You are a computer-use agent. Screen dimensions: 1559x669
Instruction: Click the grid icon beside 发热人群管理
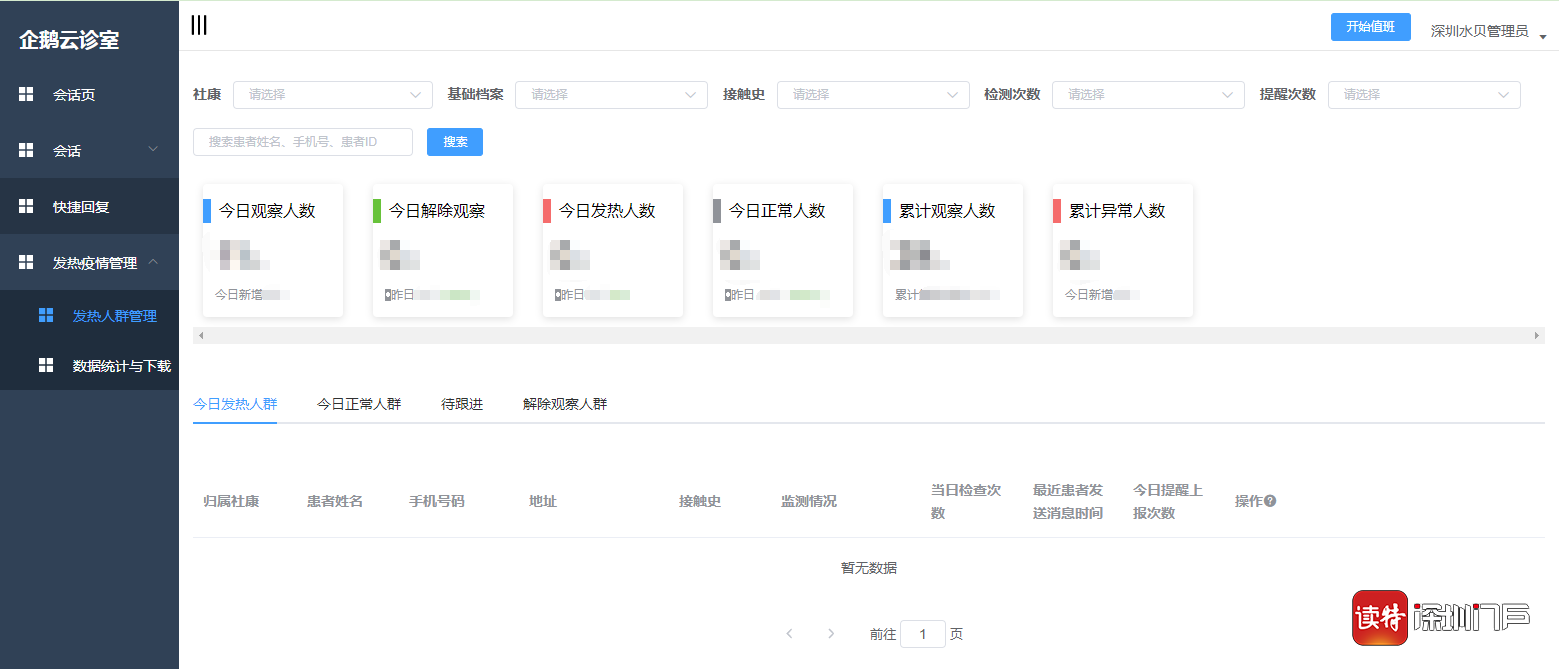pos(46,316)
